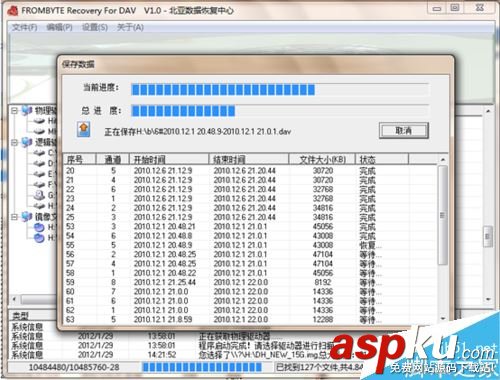Select row with 序号 63
Image resolution: width=500 pixels, height=380 pixels.
point(250,319)
